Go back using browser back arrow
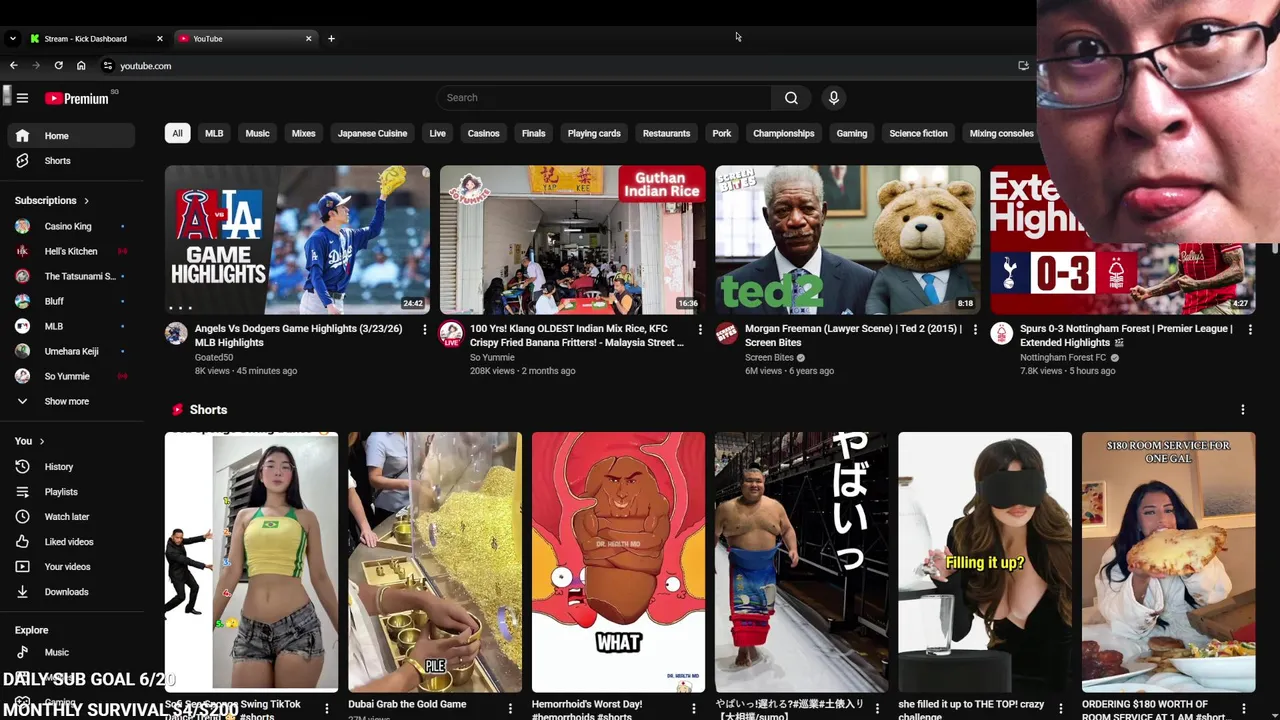This screenshot has height=720, width=1280. coord(13,66)
